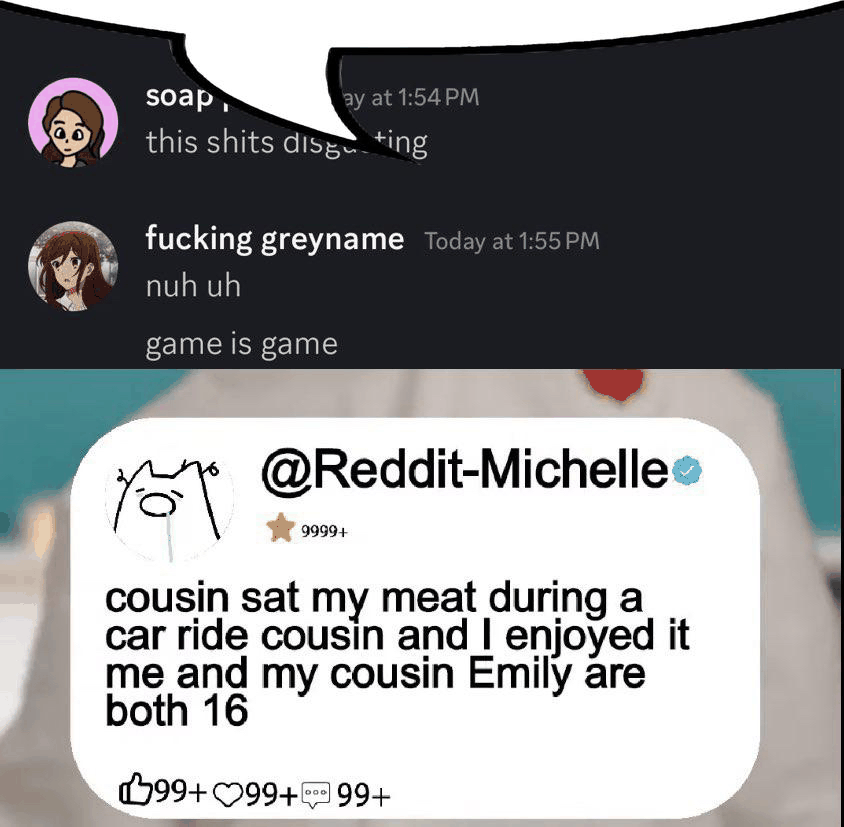The image size is (844, 827).
Task: Open the @Reddit-Michelle profile name
Action: (x=464, y=468)
